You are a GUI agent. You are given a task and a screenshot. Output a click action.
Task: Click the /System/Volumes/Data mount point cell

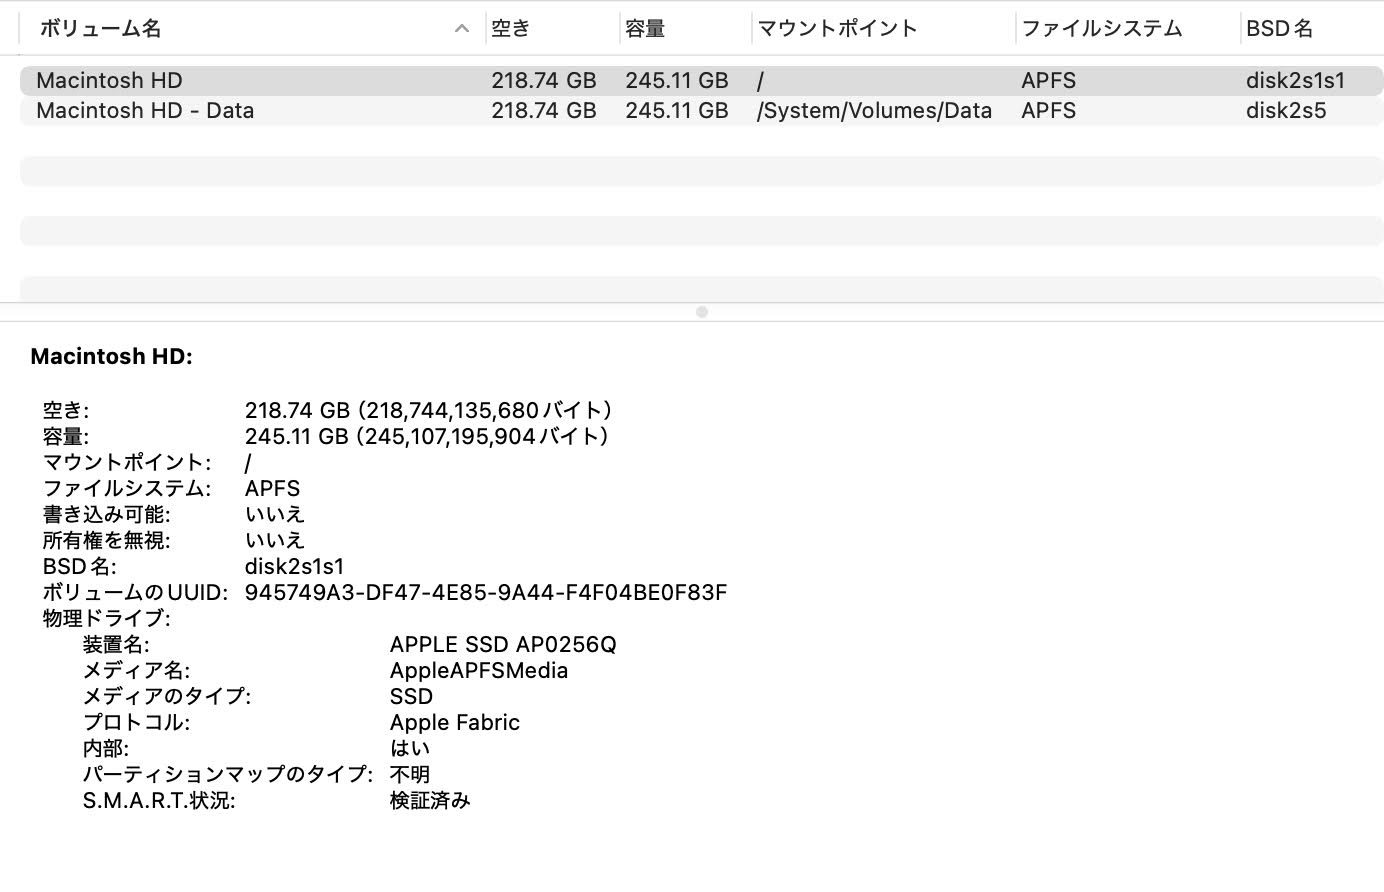(874, 110)
